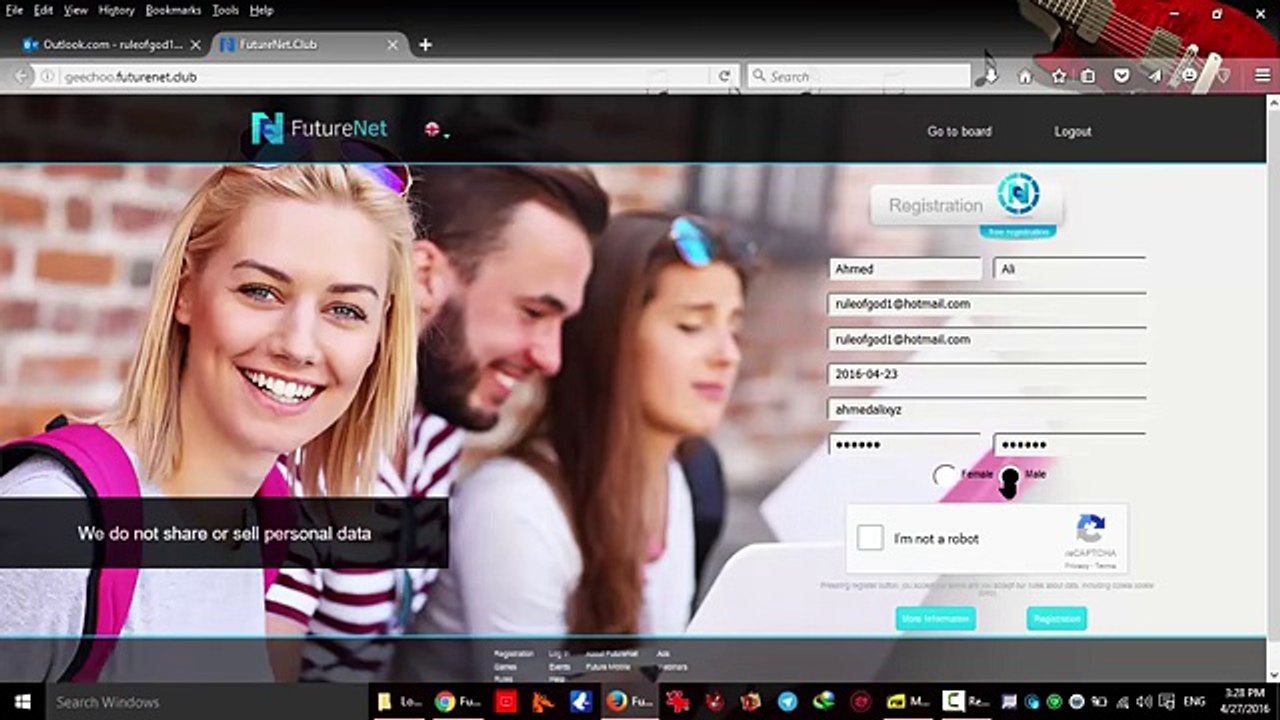Close the Outlook.com tab
The height and width of the screenshot is (720, 1280).
tap(195, 45)
